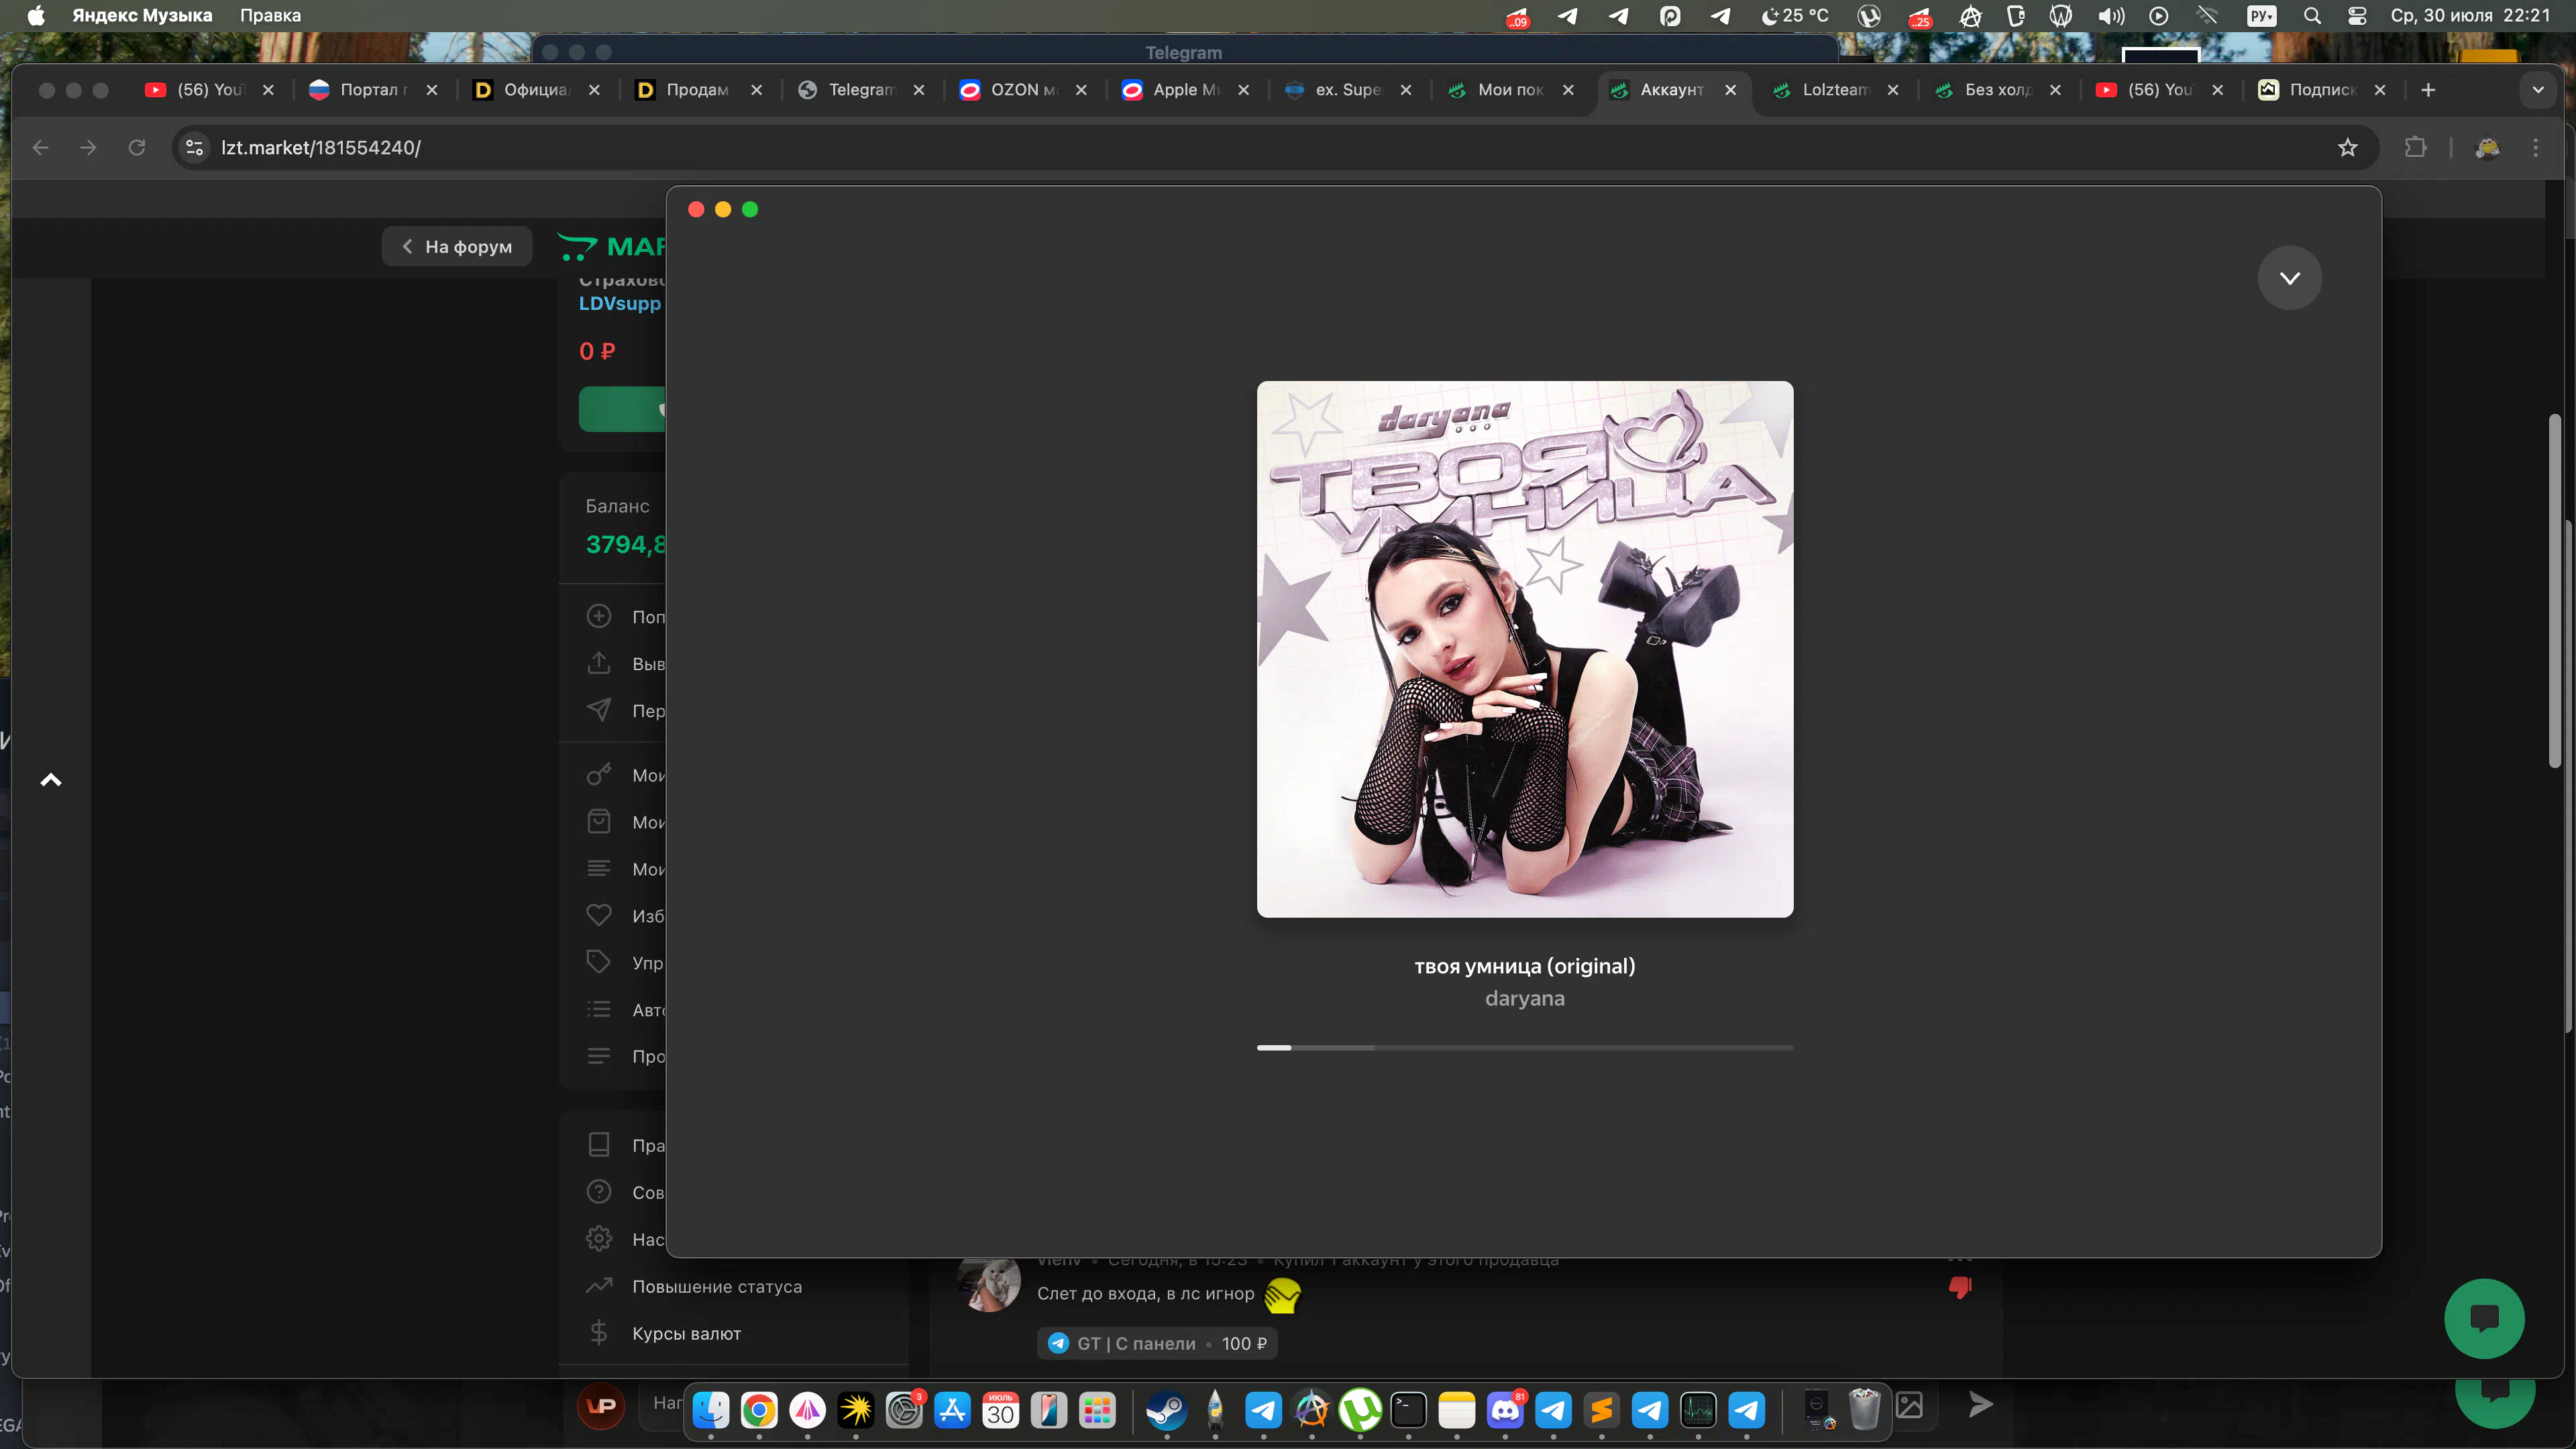Open uTorrent from the dock
Viewport: 2576px width, 1449px height.
pos(1360,1410)
